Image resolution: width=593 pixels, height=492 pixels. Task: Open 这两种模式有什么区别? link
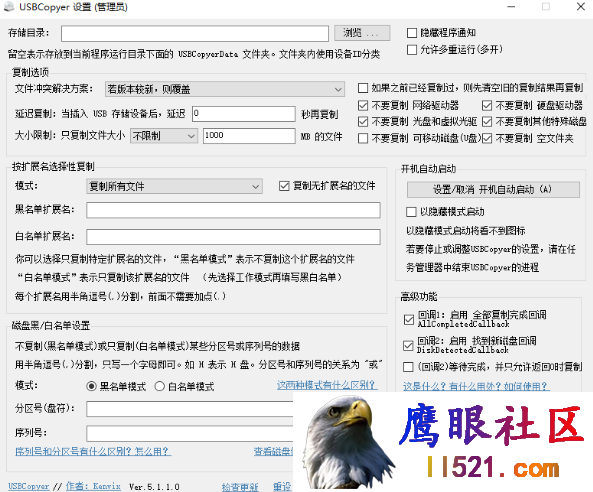pos(327,385)
